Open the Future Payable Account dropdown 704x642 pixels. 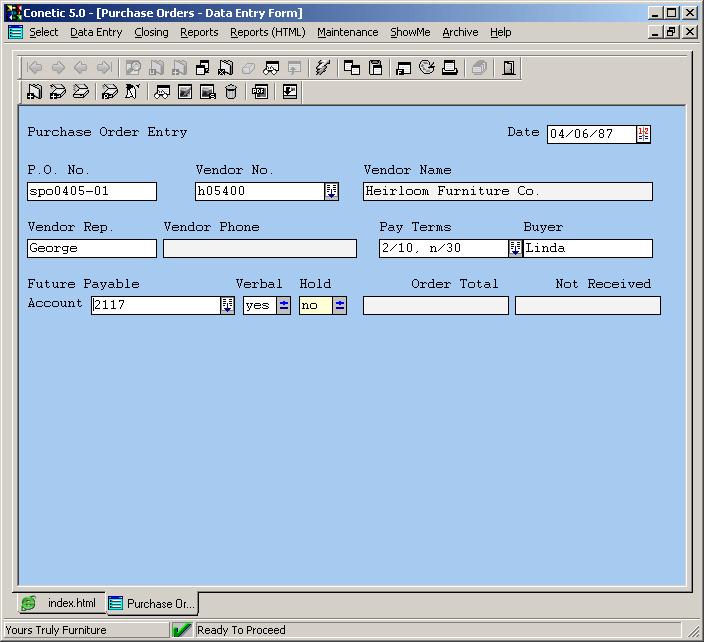pos(228,306)
